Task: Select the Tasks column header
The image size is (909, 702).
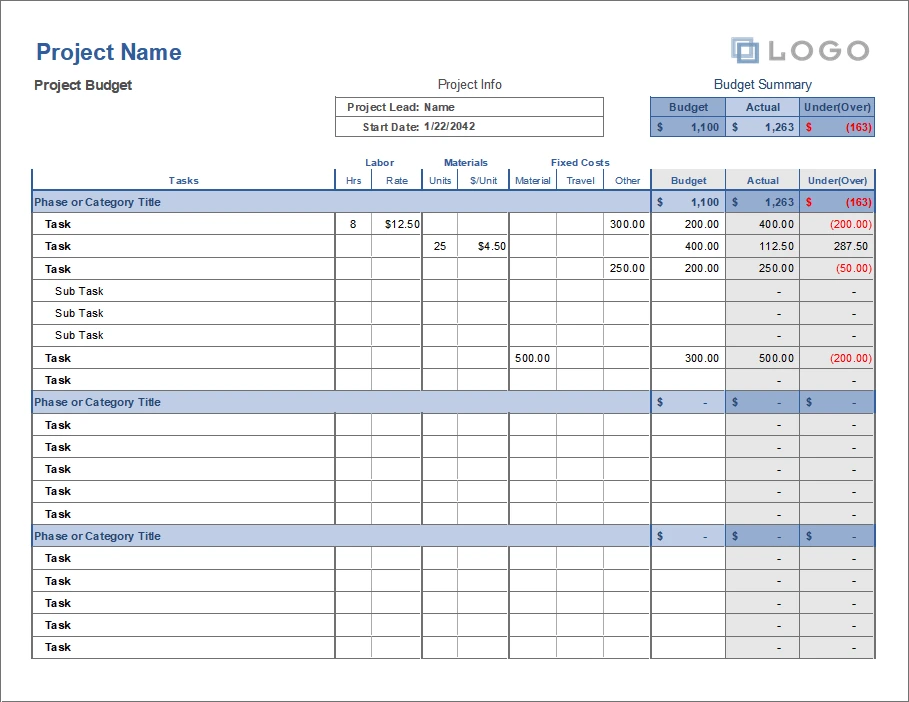Action: click(184, 180)
